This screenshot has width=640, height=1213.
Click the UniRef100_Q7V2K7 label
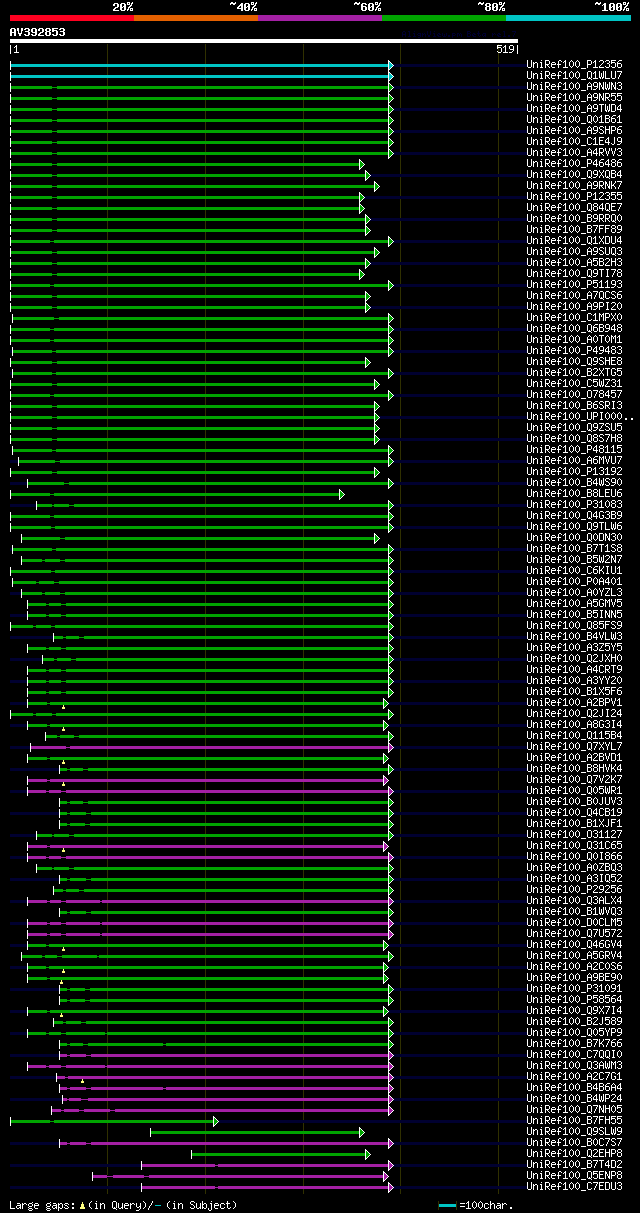pyautogui.click(x=574, y=779)
